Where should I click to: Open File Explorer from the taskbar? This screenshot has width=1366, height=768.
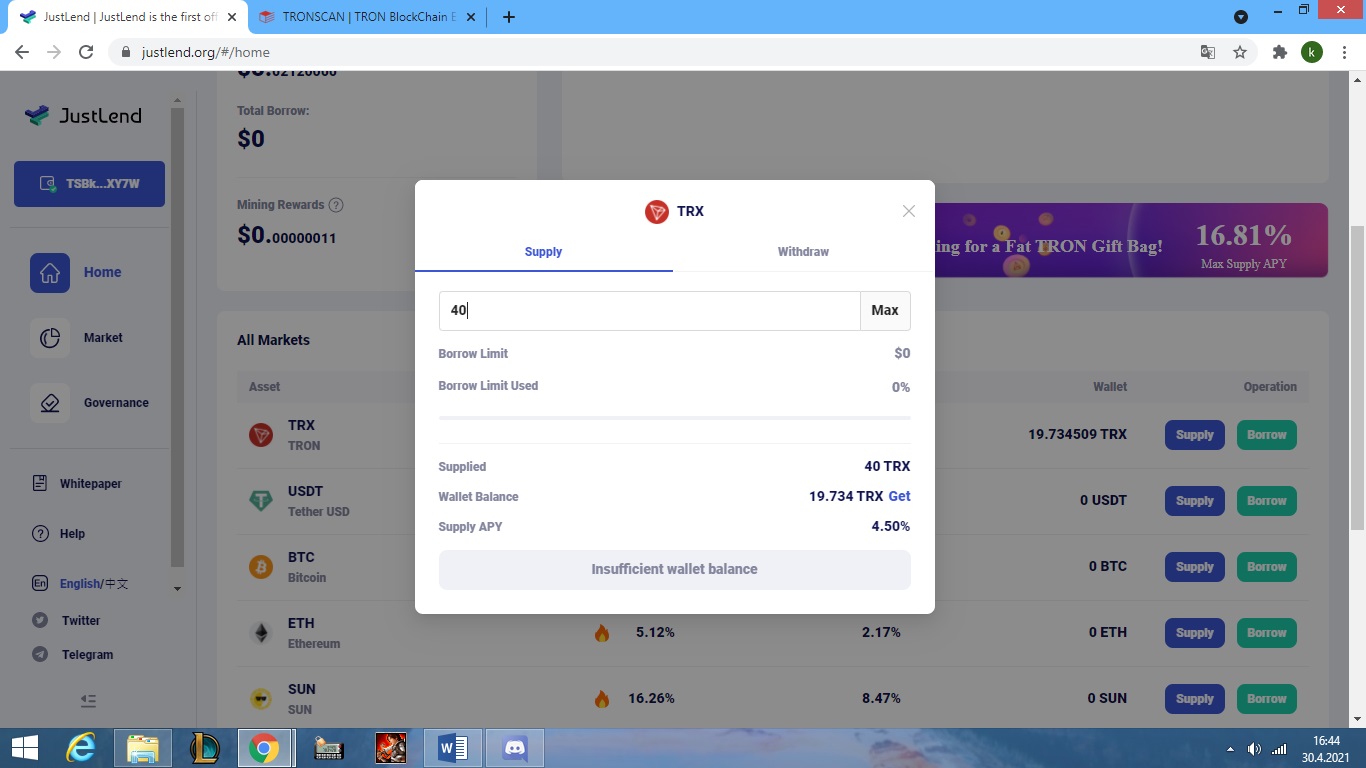tap(143, 748)
